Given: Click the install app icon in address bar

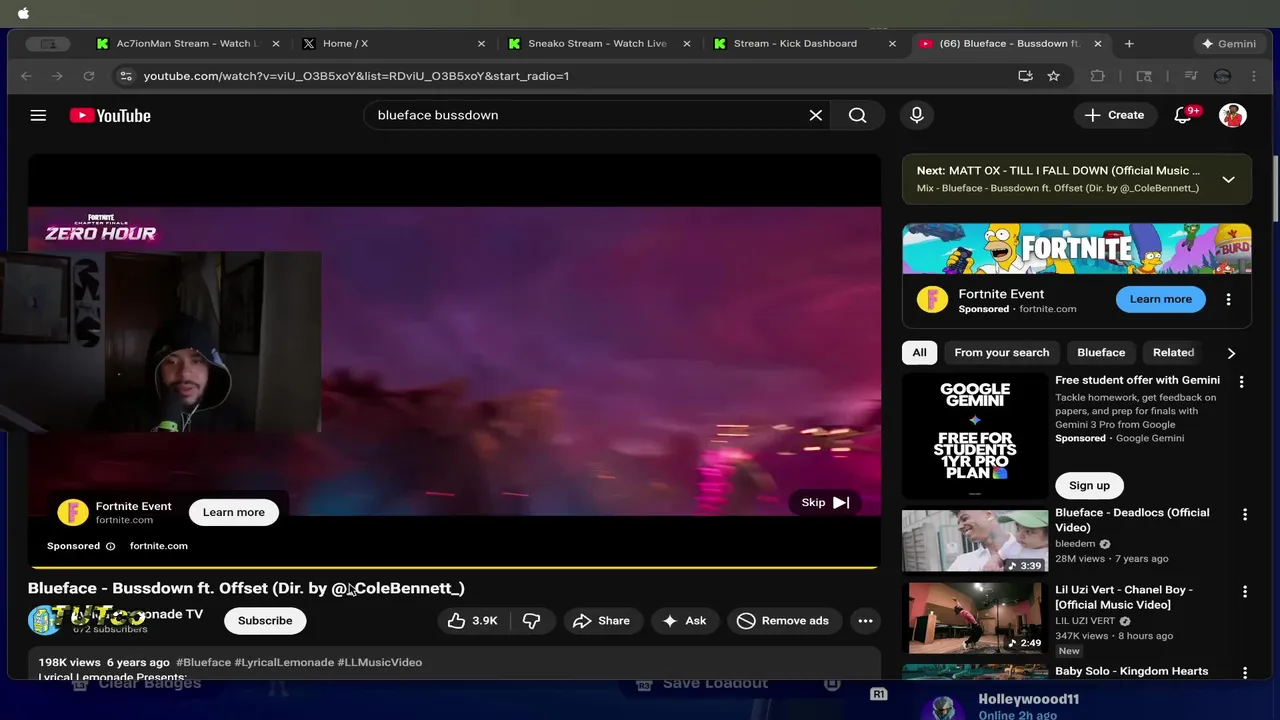Looking at the screenshot, I should (1025, 76).
